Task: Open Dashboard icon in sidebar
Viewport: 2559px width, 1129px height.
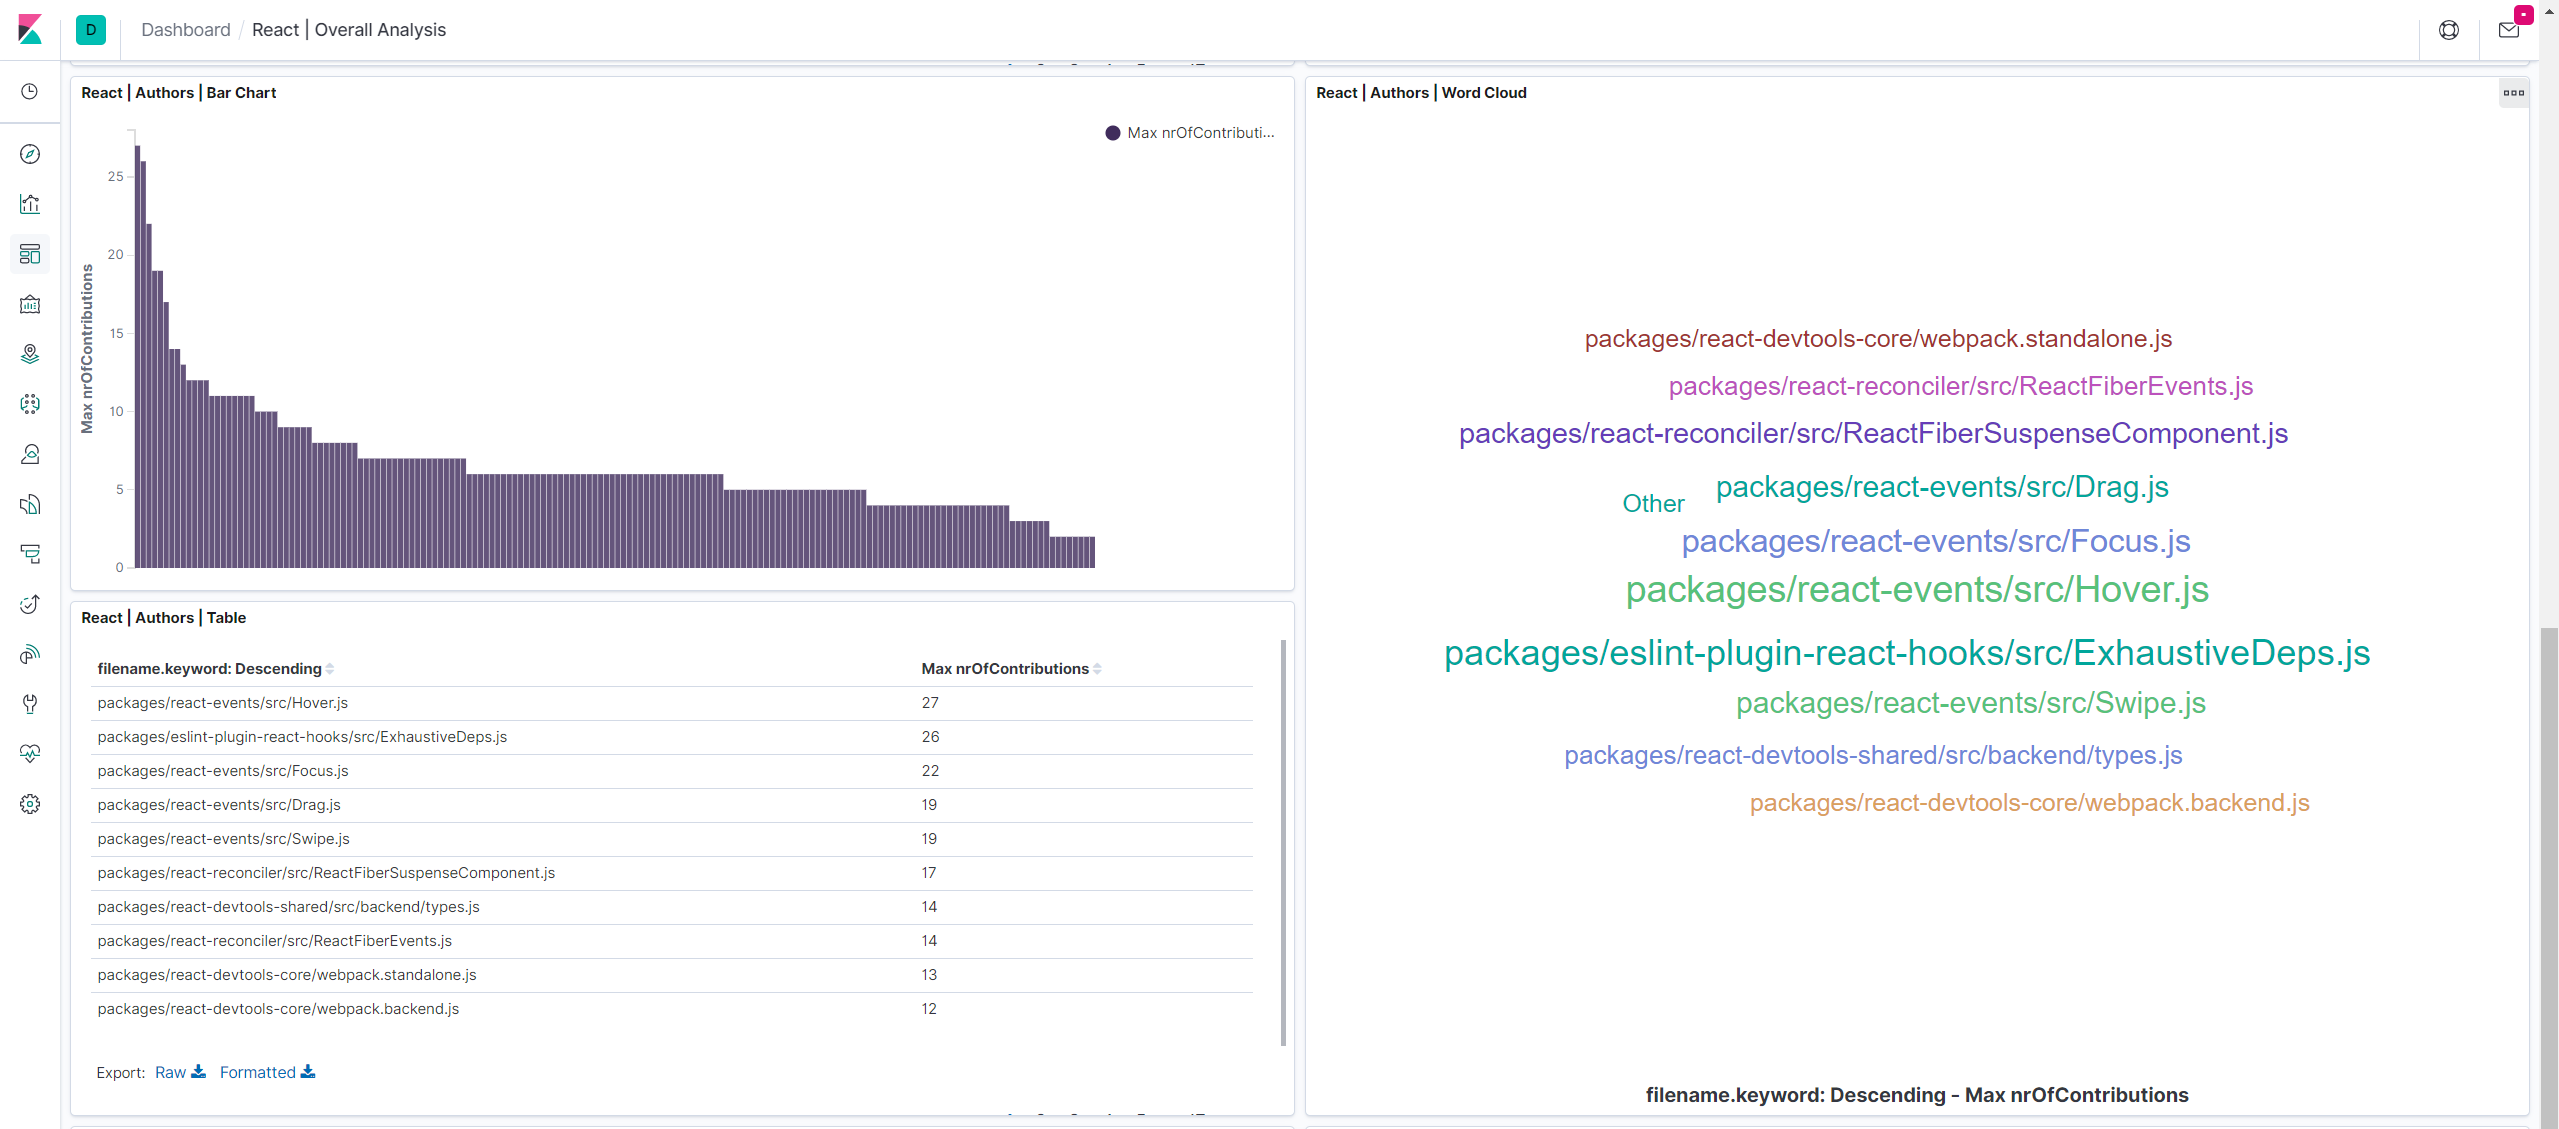Action: coord(30,254)
